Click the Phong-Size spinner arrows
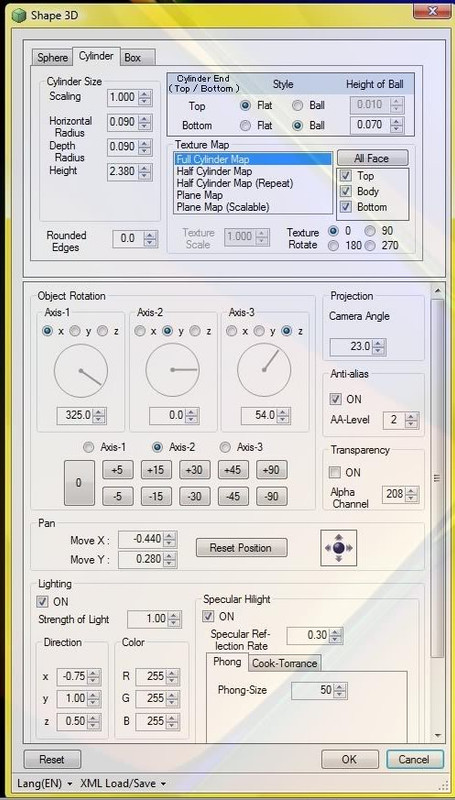The image size is (455, 800). [340, 691]
